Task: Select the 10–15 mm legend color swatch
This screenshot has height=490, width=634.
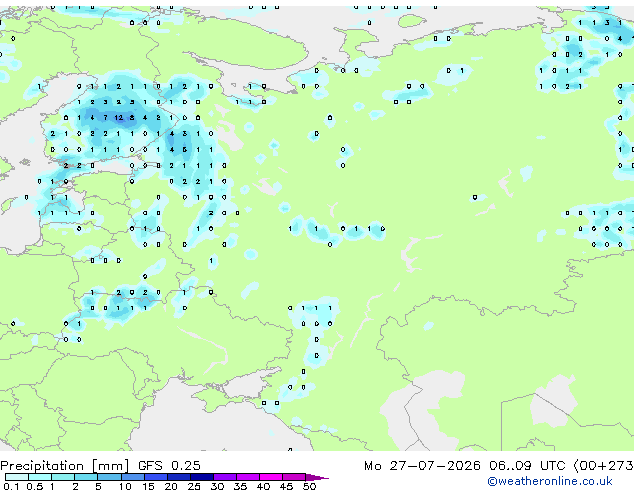Action: point(133,477)
